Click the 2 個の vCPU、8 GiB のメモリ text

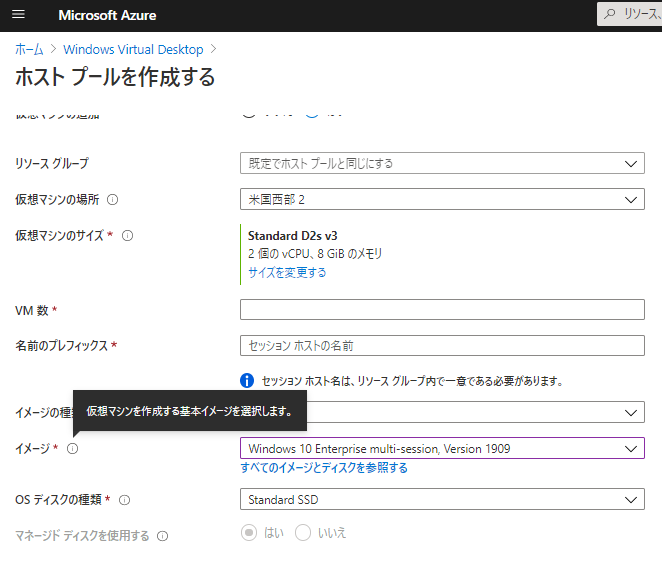(x=315, y=254)
